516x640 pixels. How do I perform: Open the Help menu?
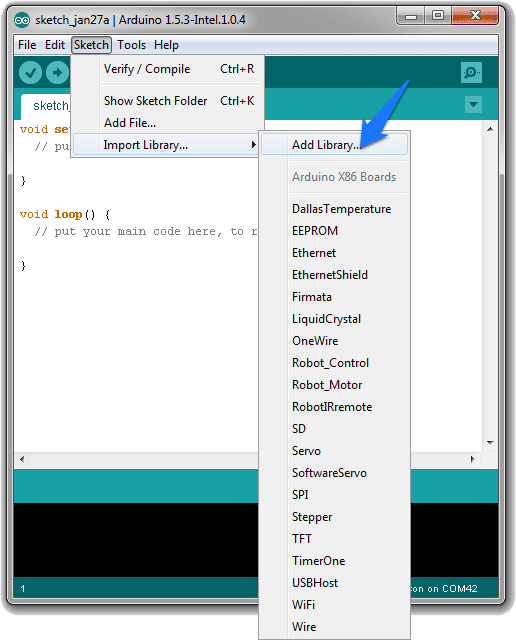(166, 45)
